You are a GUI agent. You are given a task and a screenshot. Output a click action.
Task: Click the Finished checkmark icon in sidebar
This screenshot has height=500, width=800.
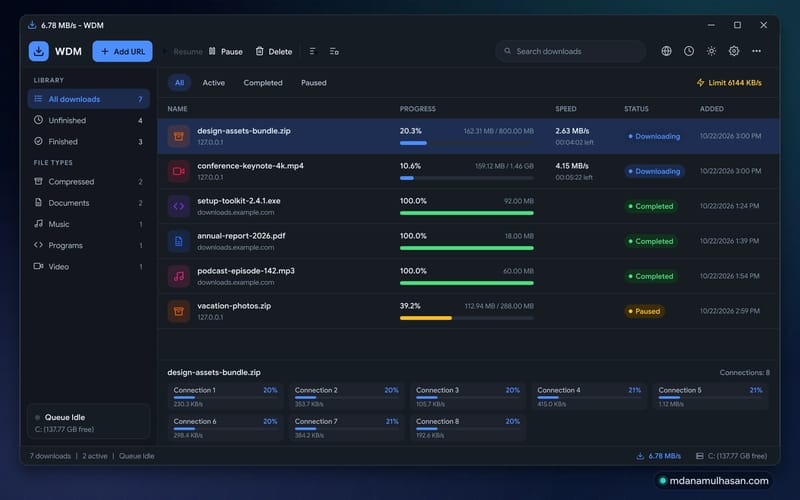[38, 141]
